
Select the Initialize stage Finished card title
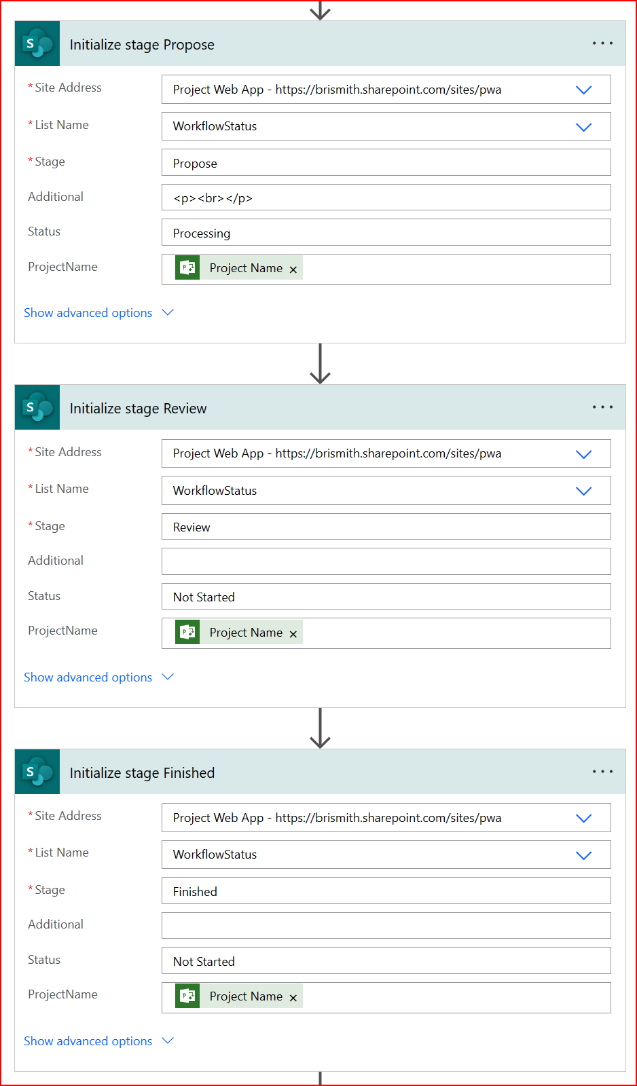point(142,772)
